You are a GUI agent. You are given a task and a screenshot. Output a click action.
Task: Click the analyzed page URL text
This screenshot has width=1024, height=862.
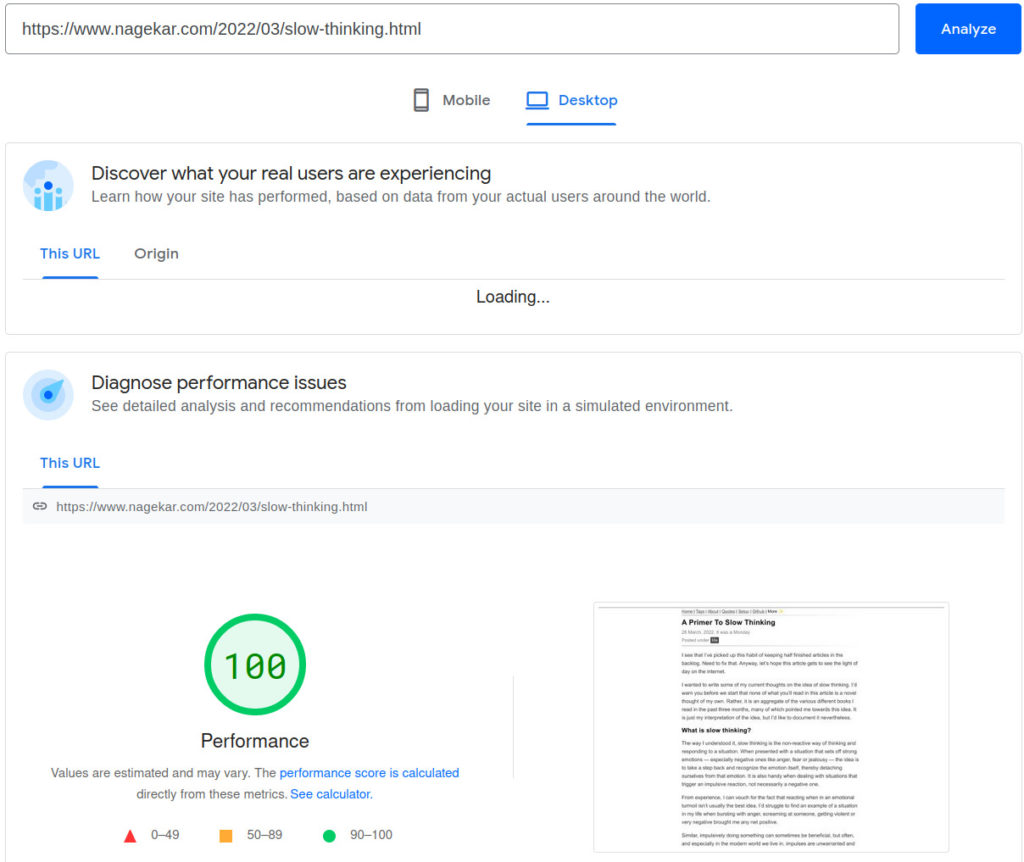tap(212, 507)
